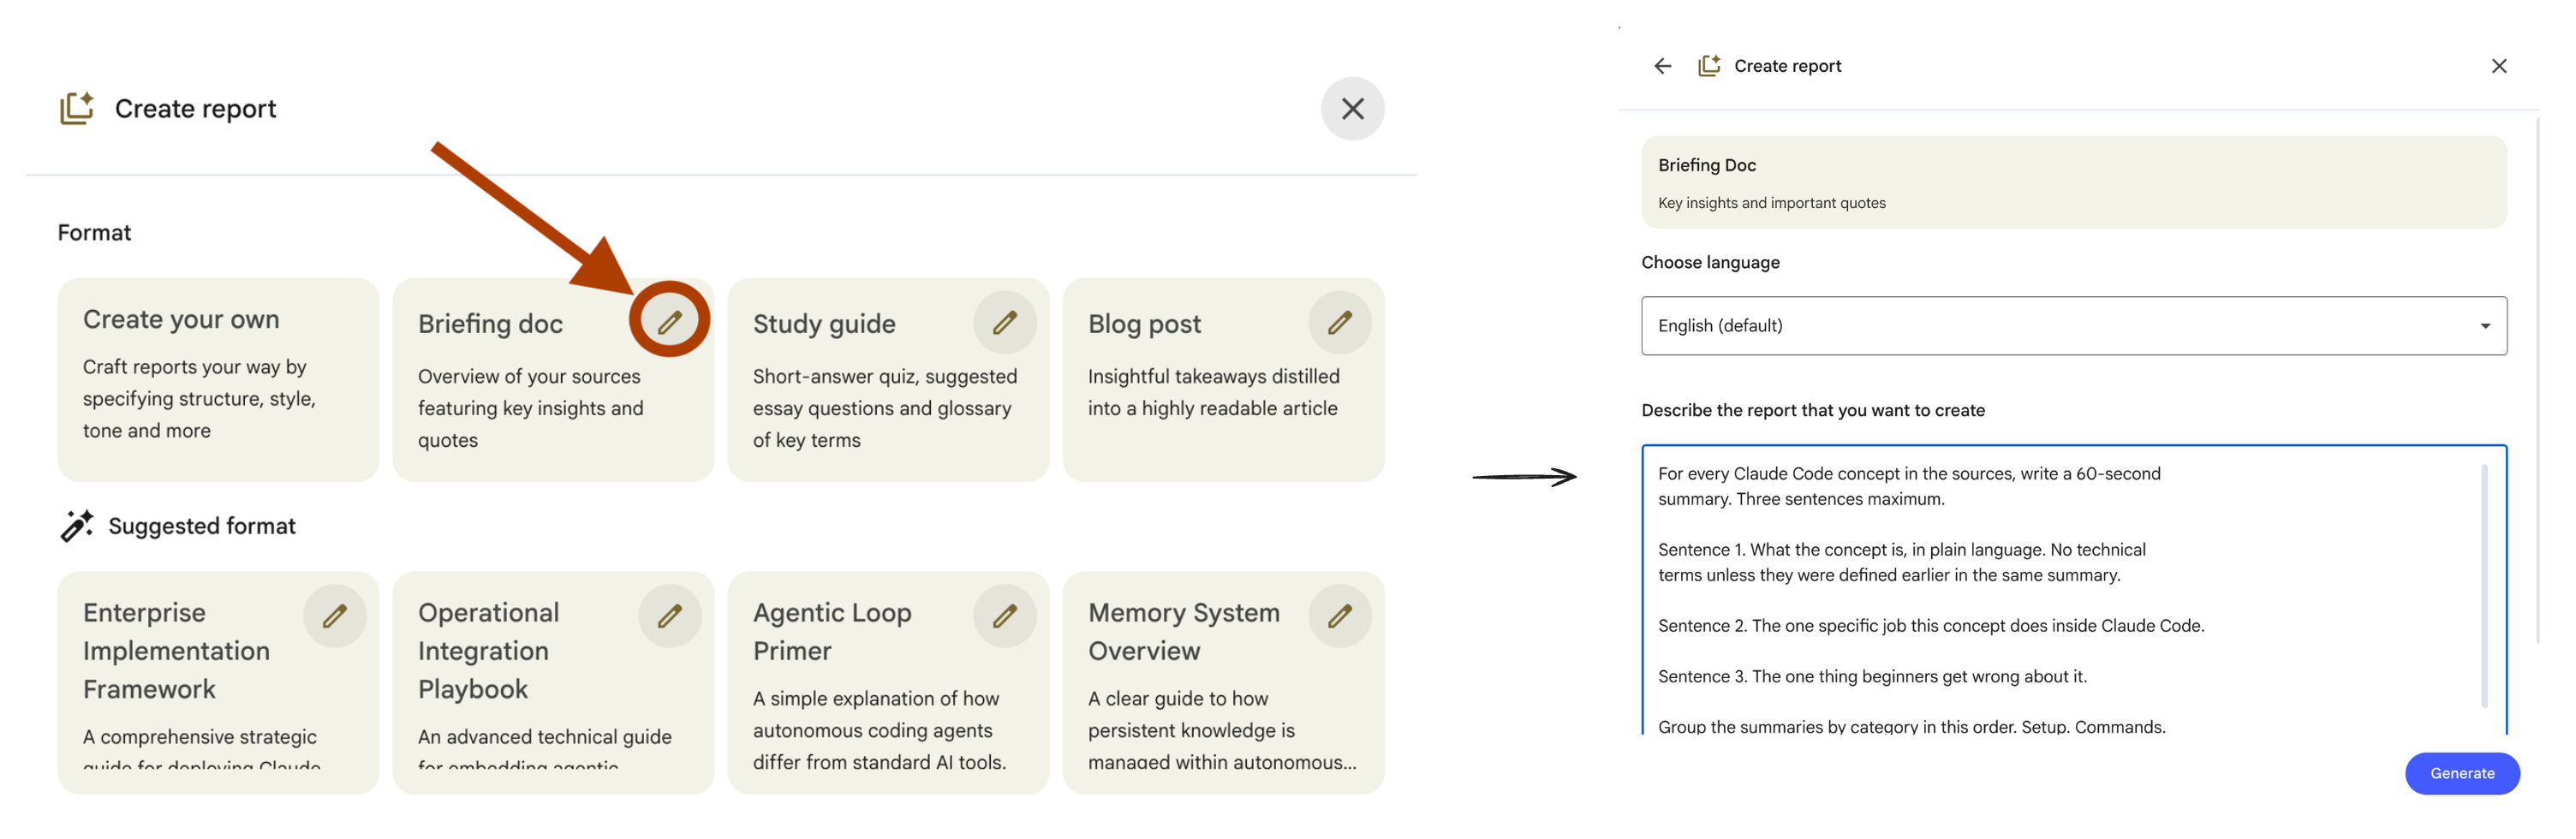Go back using the arrow icon

[1662, 66]
